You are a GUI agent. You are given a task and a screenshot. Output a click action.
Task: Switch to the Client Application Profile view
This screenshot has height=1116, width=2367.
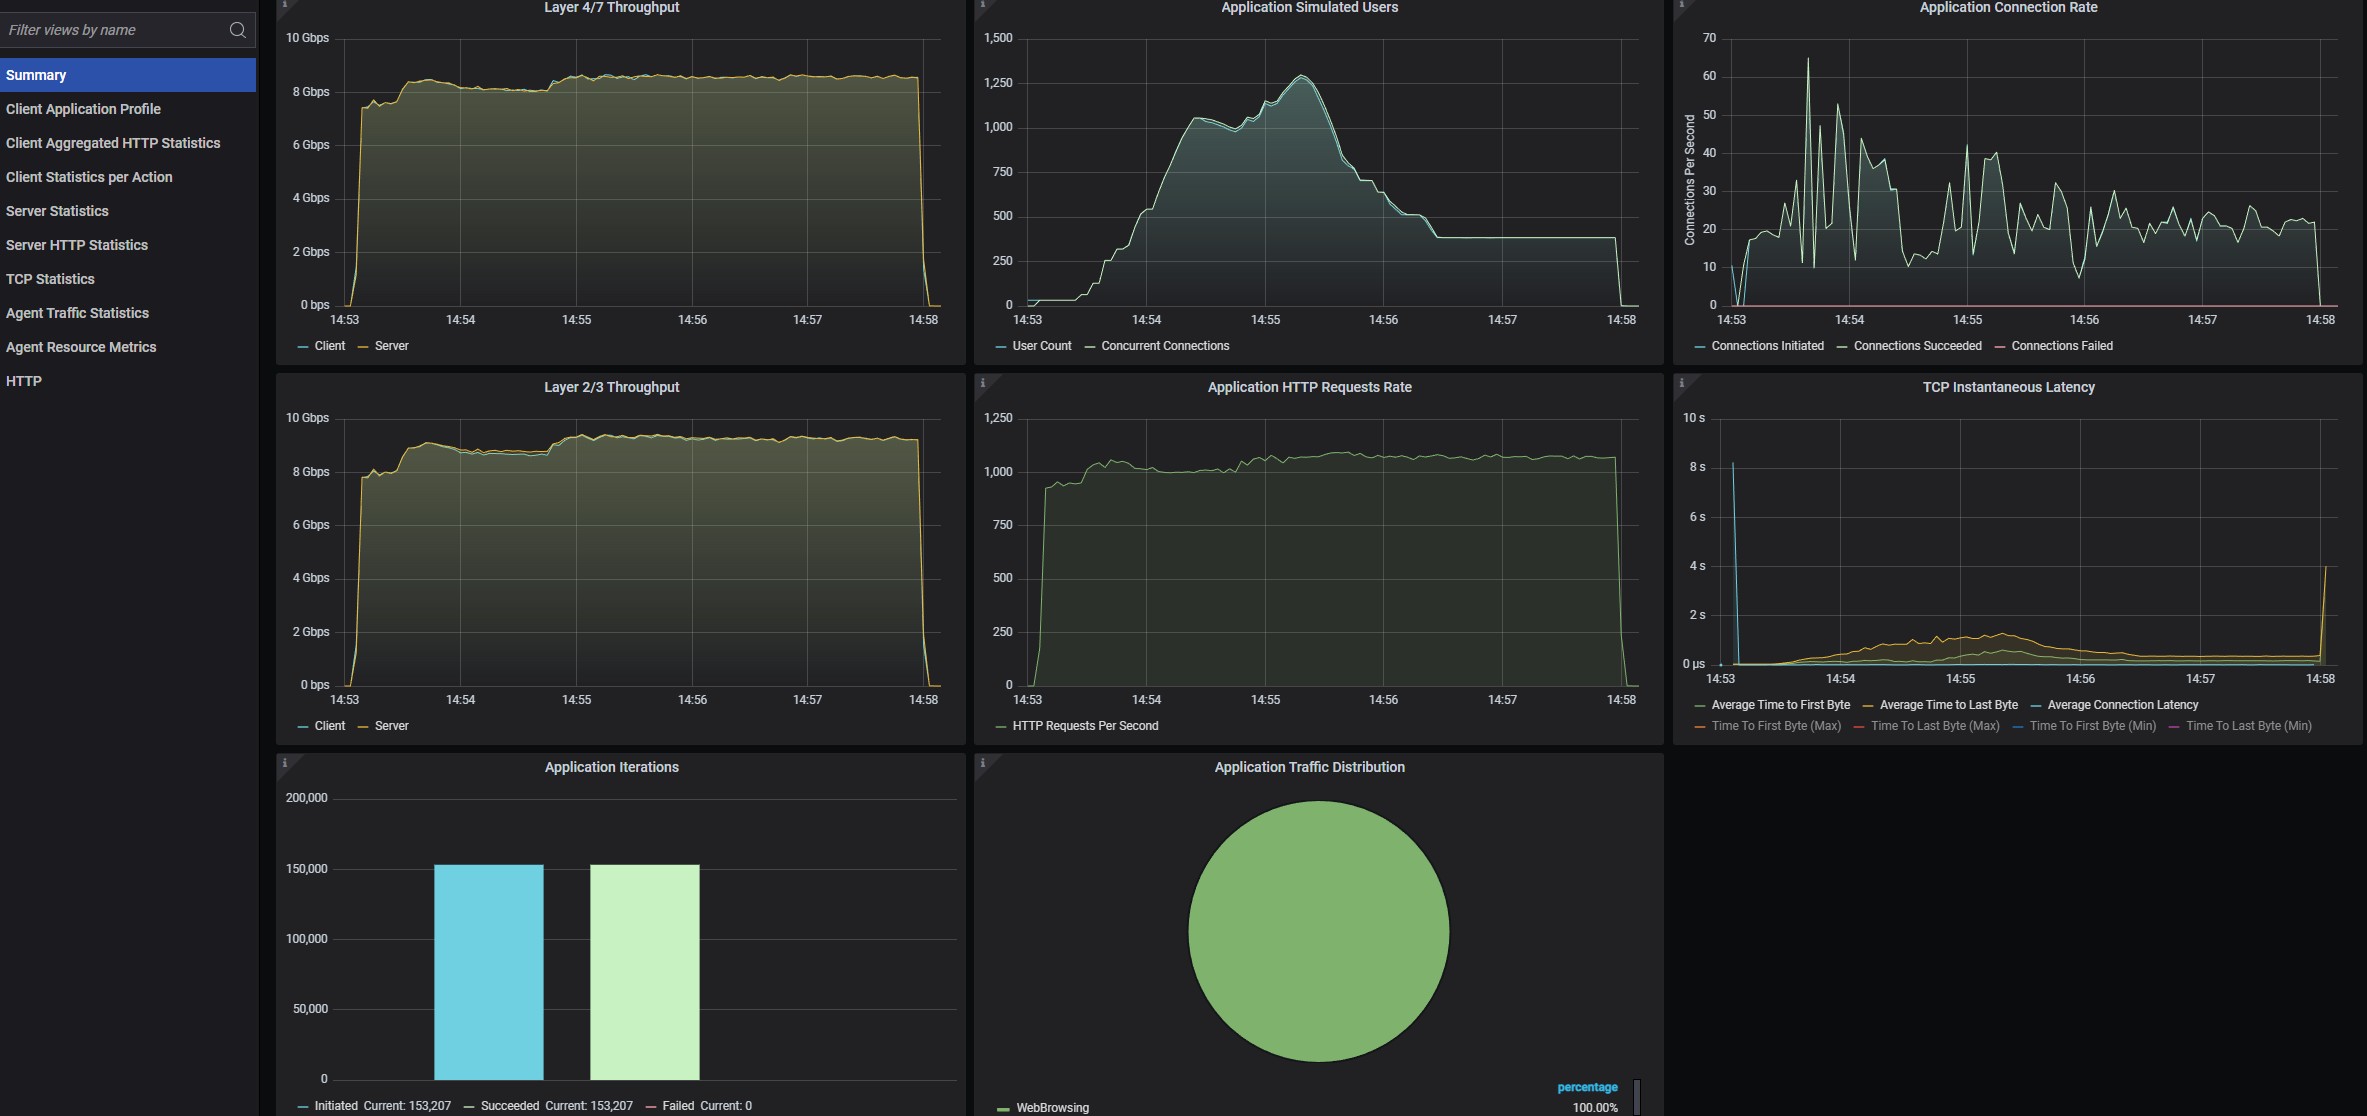[x=83, y=109]
